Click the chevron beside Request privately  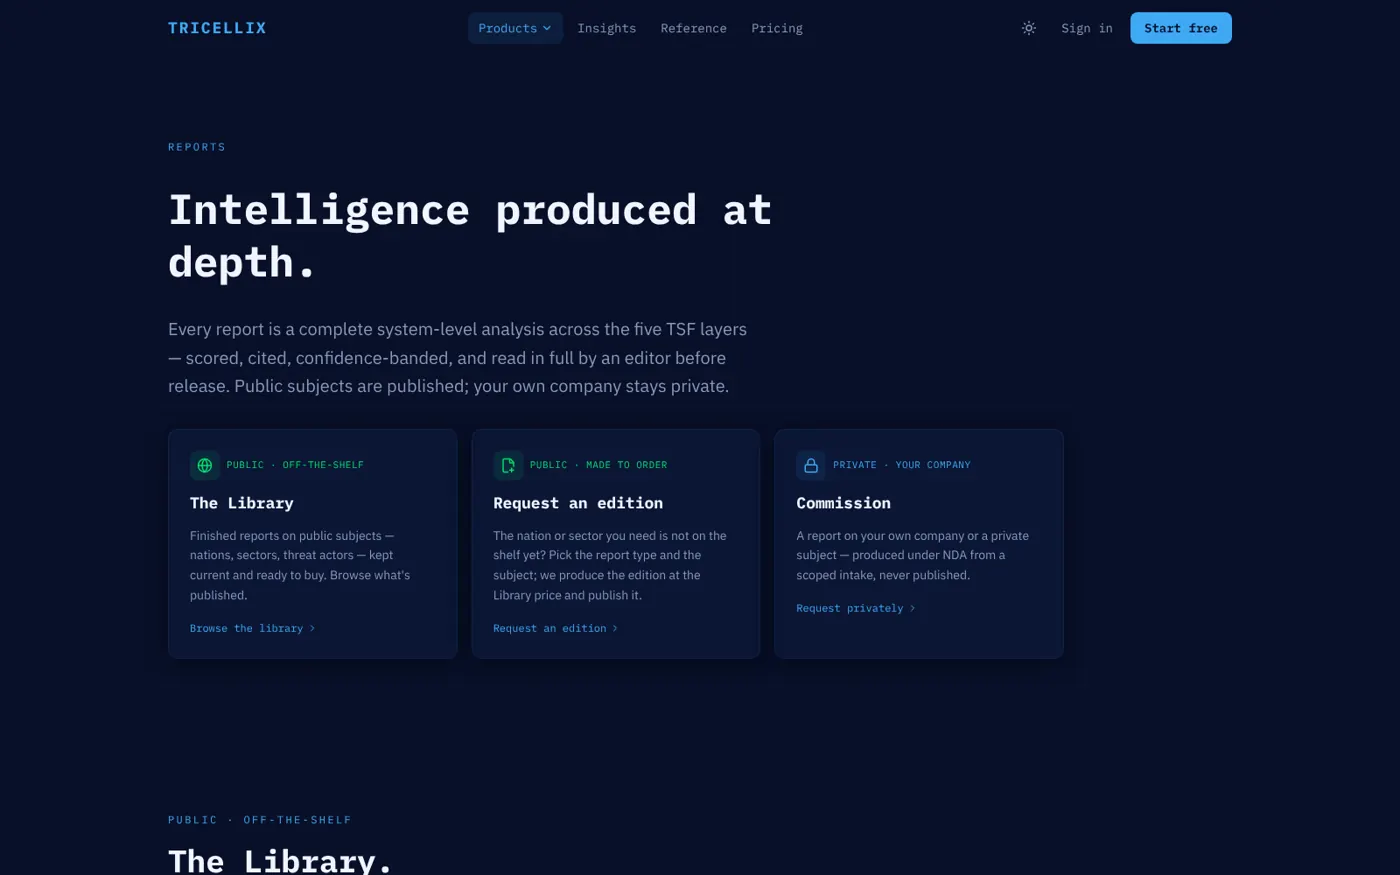coord(912,608)
